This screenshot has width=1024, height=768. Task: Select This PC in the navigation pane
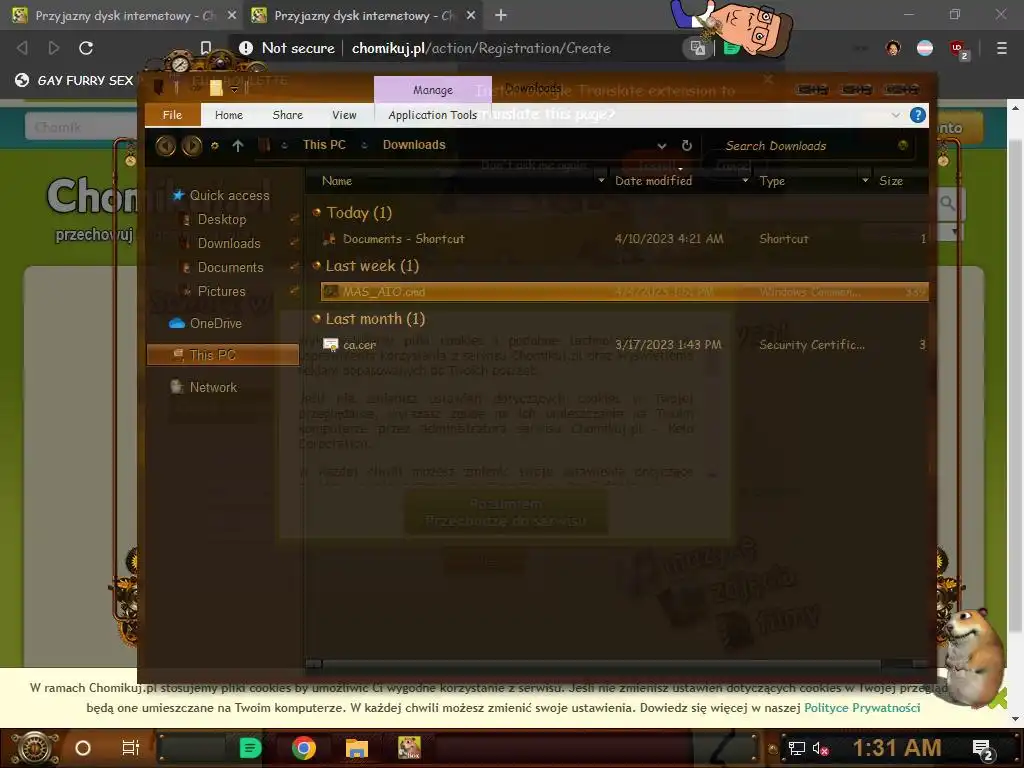tap(223, 355)
